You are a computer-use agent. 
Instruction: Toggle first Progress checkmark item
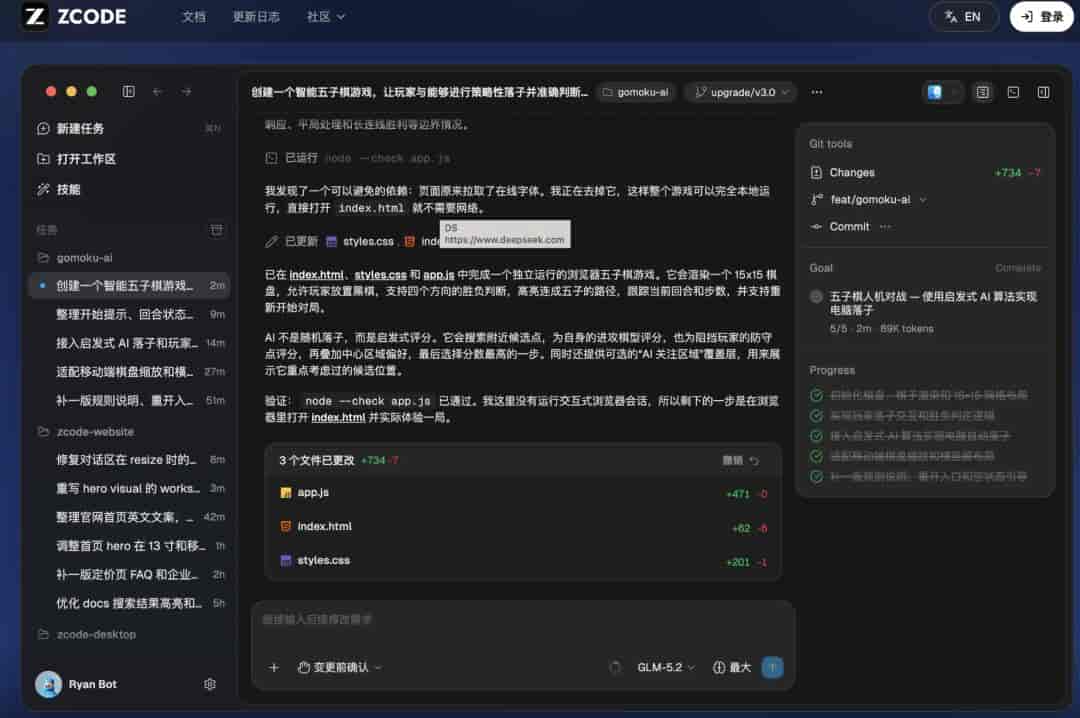[816, 396]
